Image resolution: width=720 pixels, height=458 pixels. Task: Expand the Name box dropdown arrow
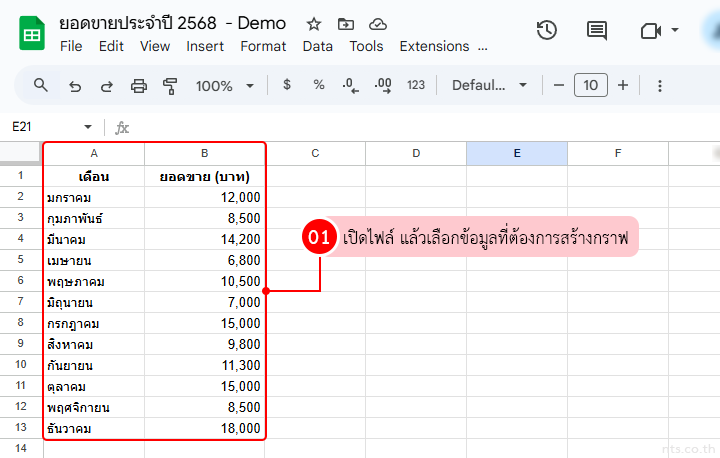pyautogui.click(x=88, y=127)
